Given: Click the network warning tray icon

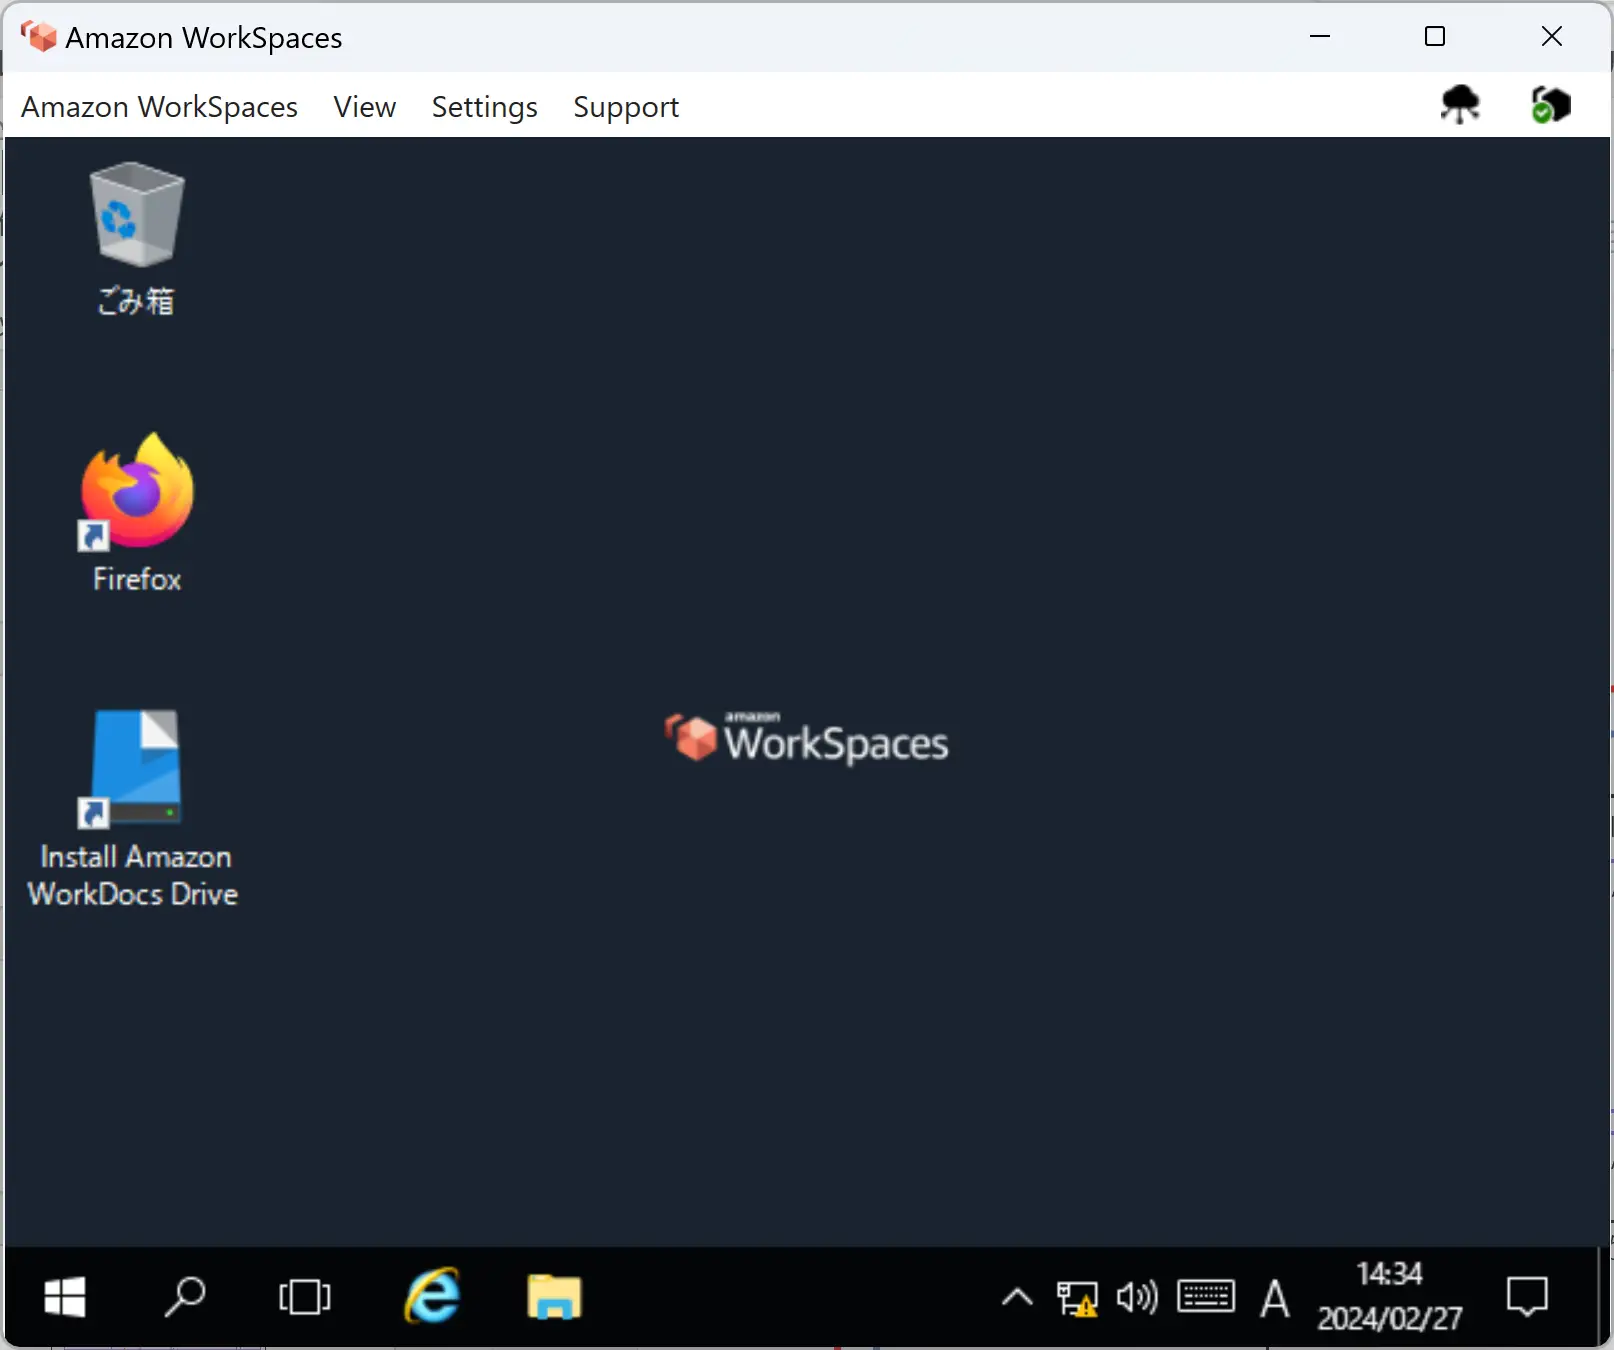Looking at the screenshot, I should coord(1077,1299).
